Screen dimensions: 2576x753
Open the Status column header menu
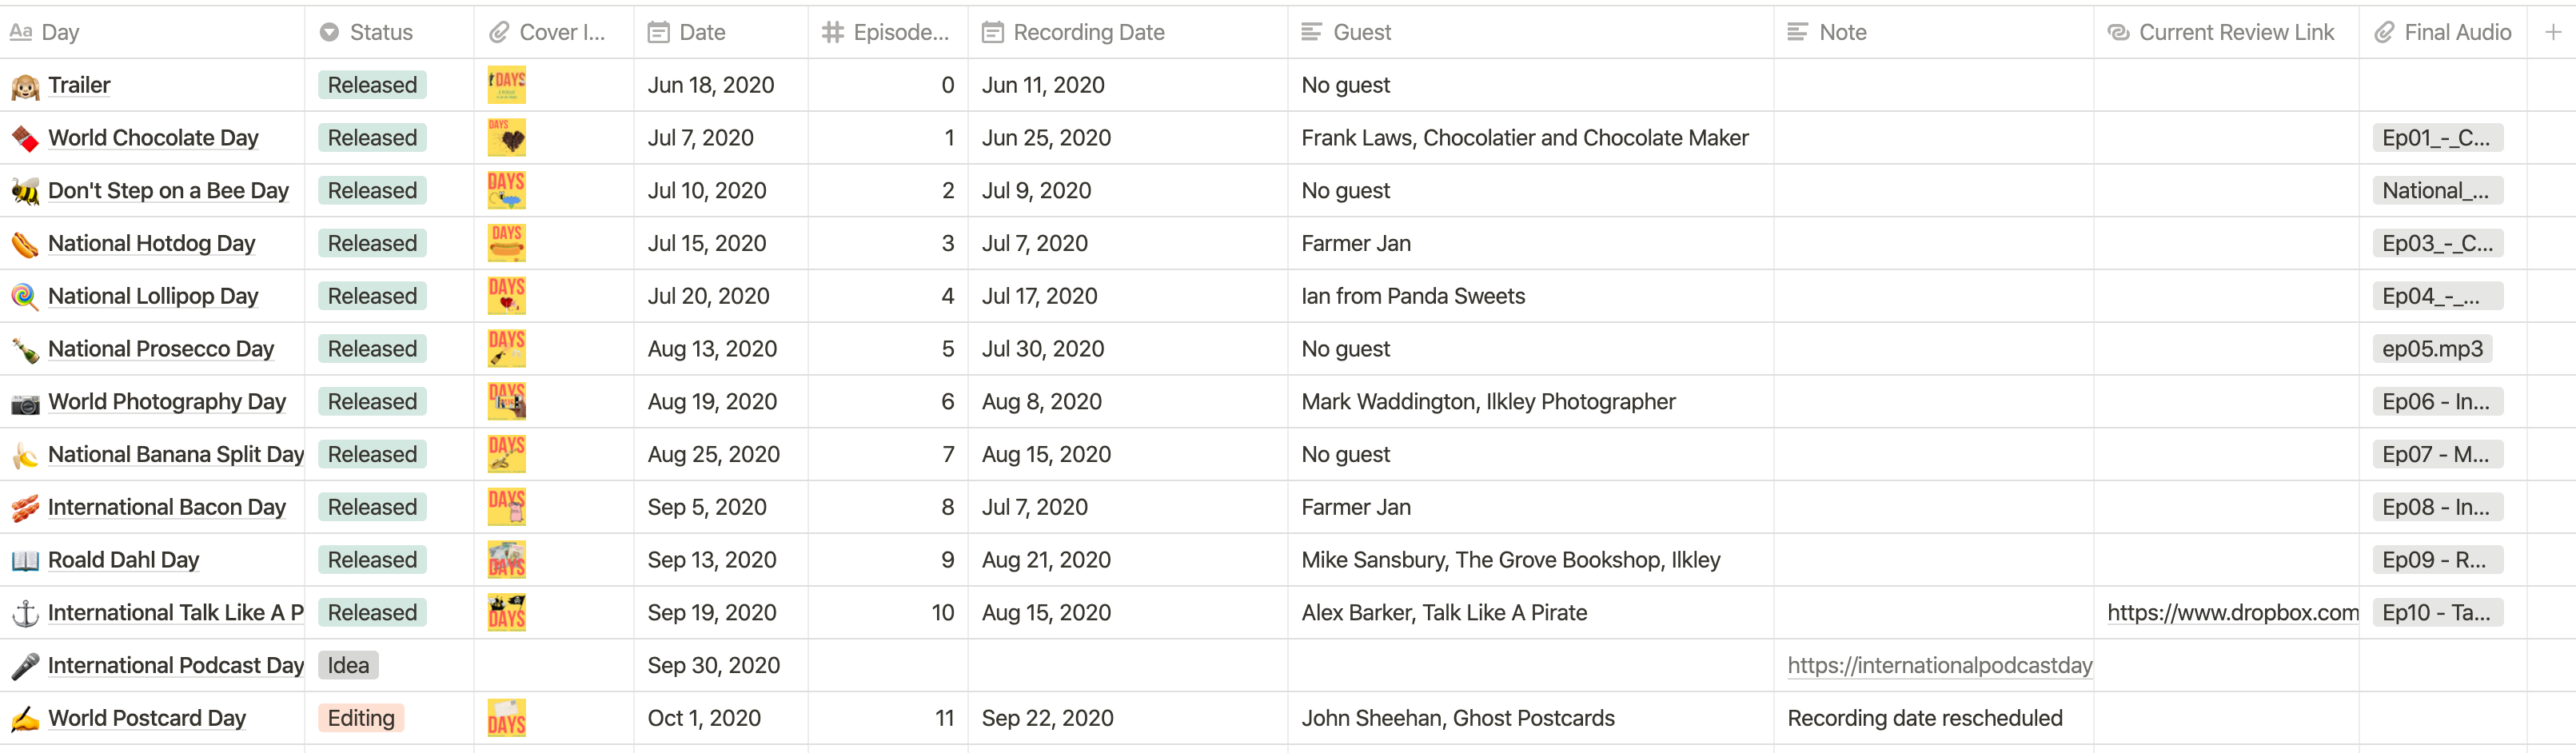(x=380, y=32)
